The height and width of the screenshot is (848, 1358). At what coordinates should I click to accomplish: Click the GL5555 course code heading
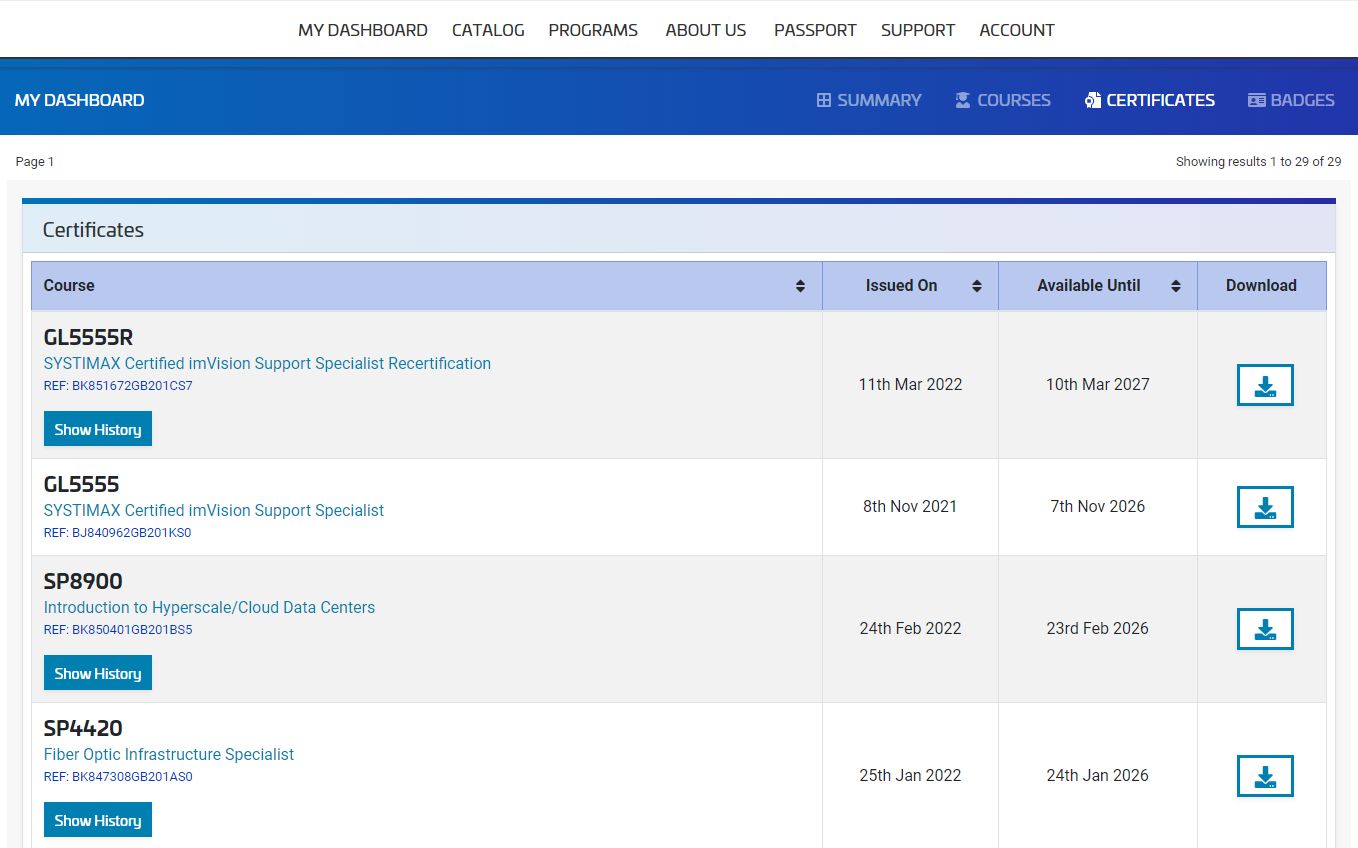81,485
